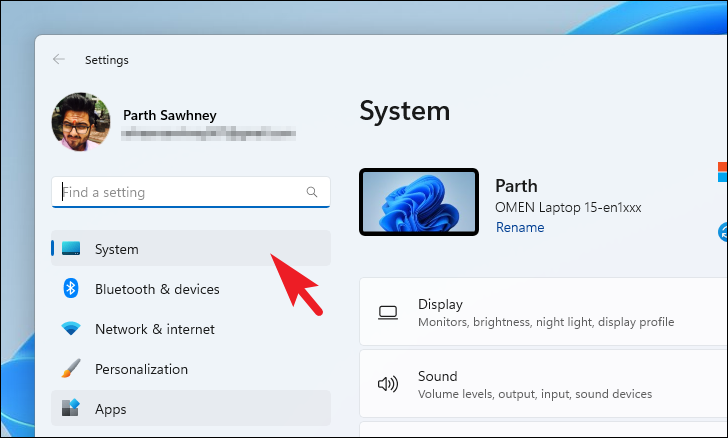Click the Display laptop icon
This screenshot has height=438, width=728.
[x=388, y=313]
